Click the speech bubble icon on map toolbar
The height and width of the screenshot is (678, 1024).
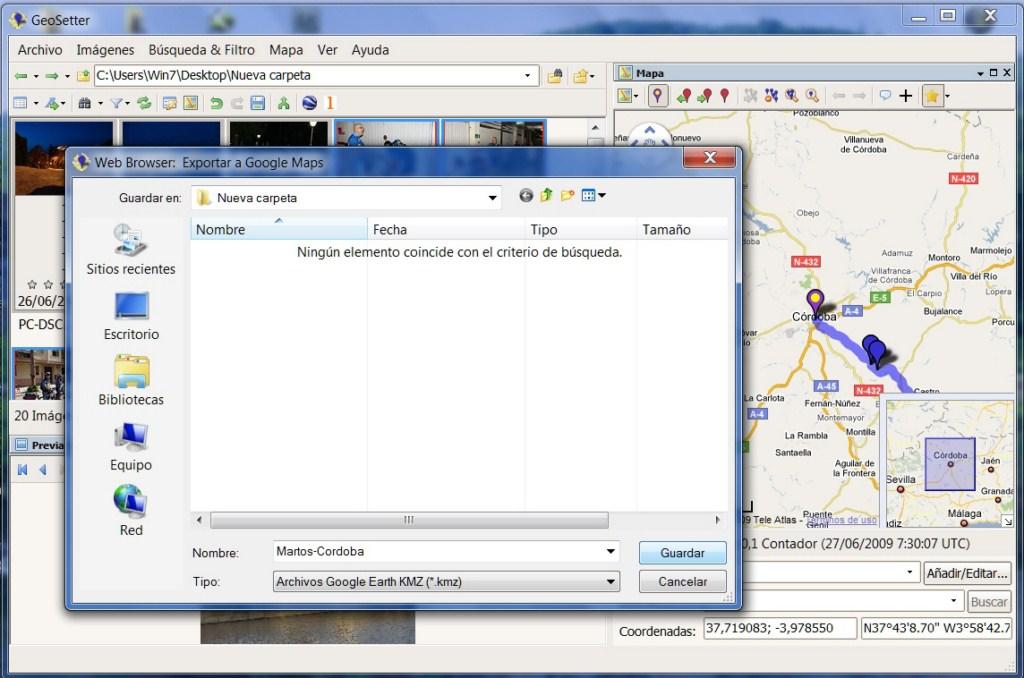point(885,95)
